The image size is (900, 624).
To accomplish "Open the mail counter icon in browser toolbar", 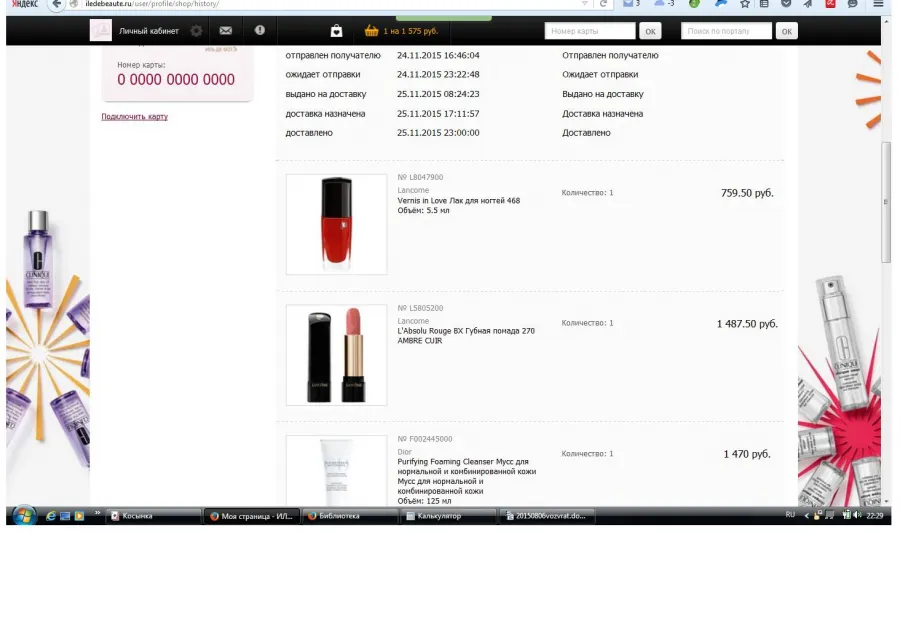I will [x=631, y=4].
